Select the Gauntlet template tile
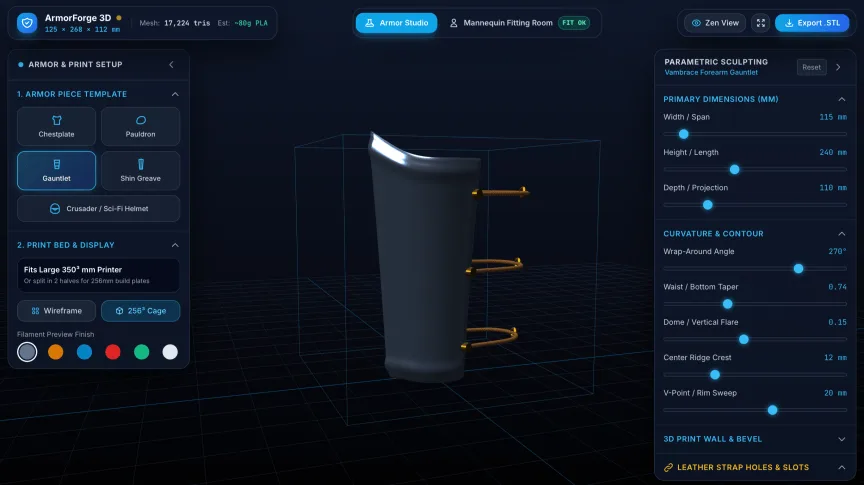864x485 pixels. pos(56,170)
